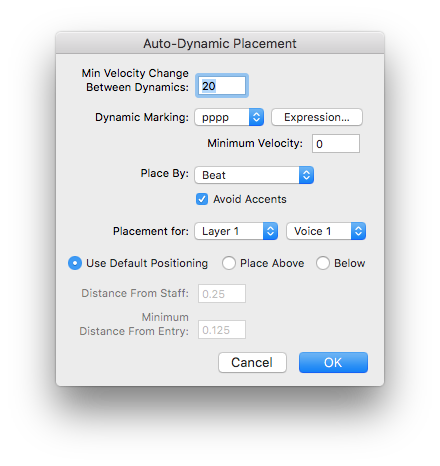Image resolution: width=440 pixels, height=466 pixels.
Task: Click the Distance From Staff field
Action: click(222, 294)
